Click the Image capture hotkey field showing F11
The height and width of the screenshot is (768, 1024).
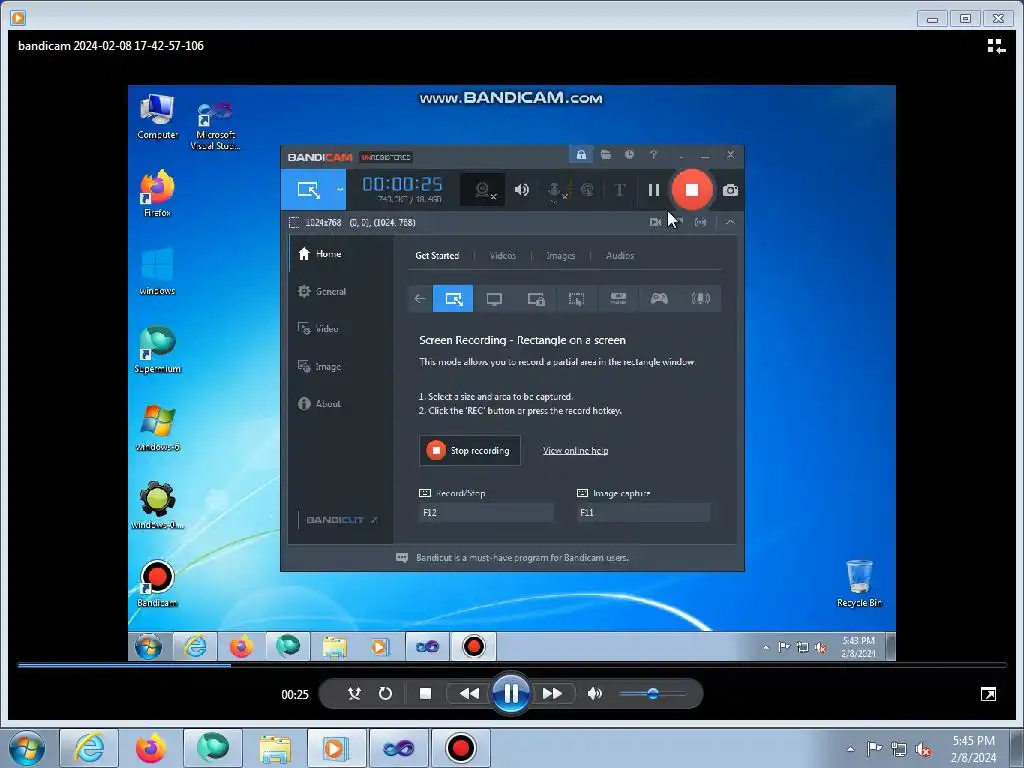pos(644,513)
